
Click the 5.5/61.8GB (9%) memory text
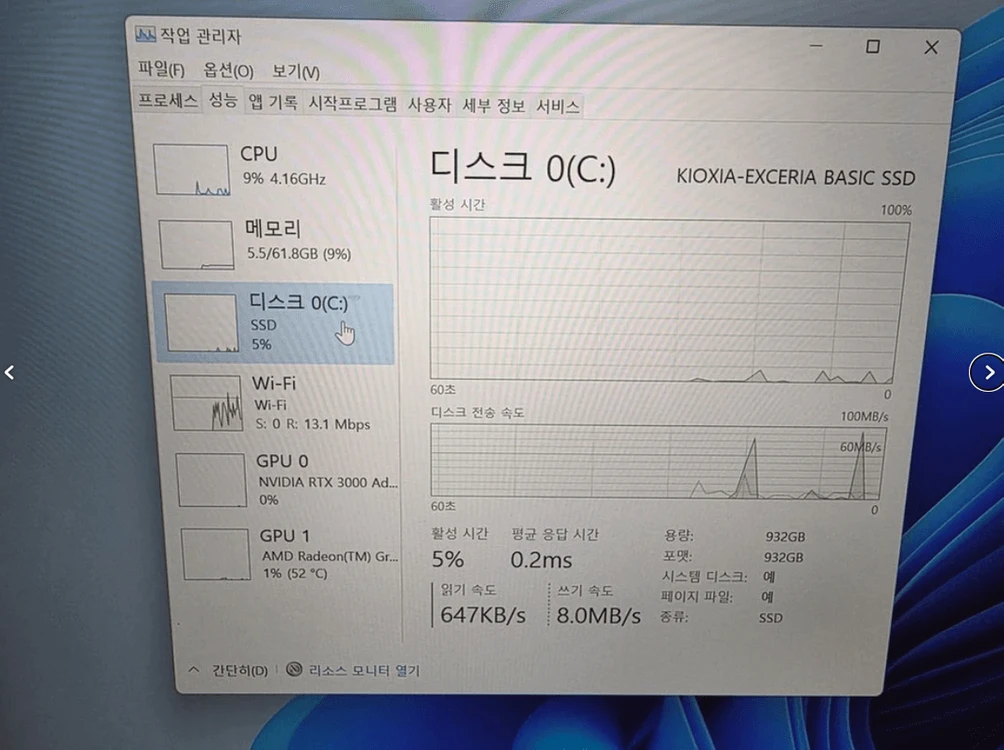299,254
